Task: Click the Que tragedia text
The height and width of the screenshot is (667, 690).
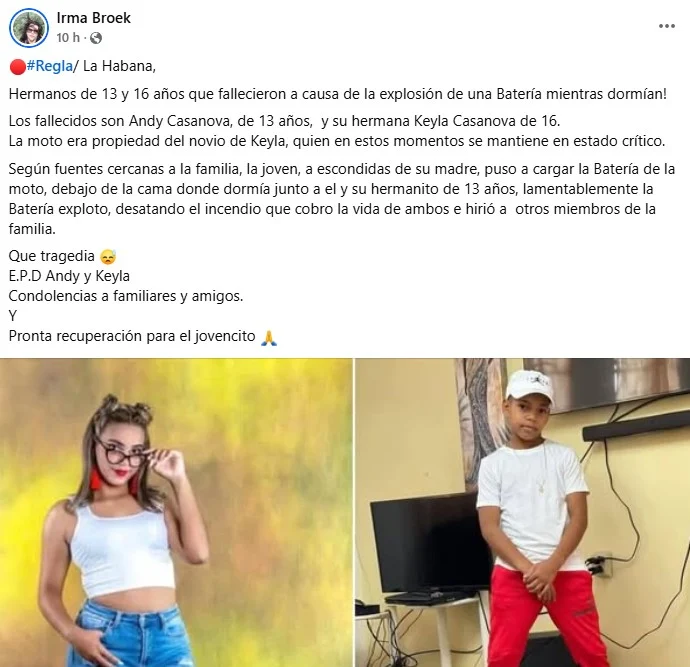Action: pyautogui.click(x=51, y=256)
